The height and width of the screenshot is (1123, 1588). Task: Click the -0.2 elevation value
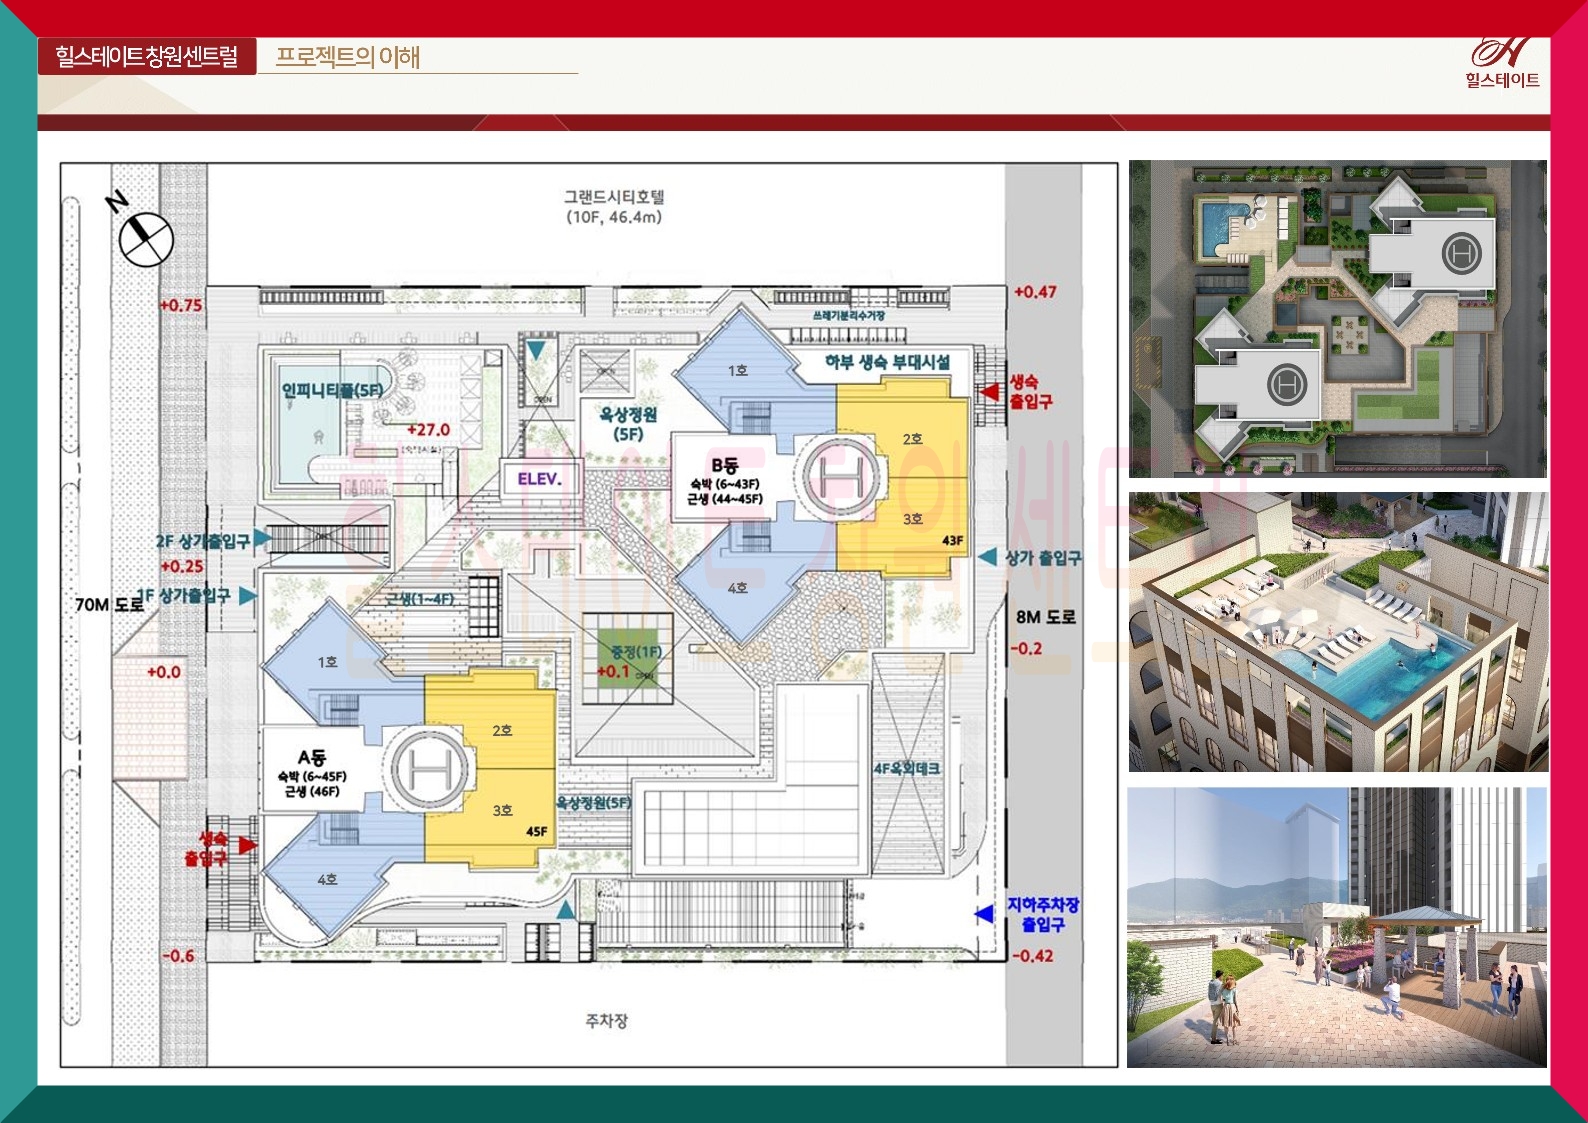pos(1026,648)
